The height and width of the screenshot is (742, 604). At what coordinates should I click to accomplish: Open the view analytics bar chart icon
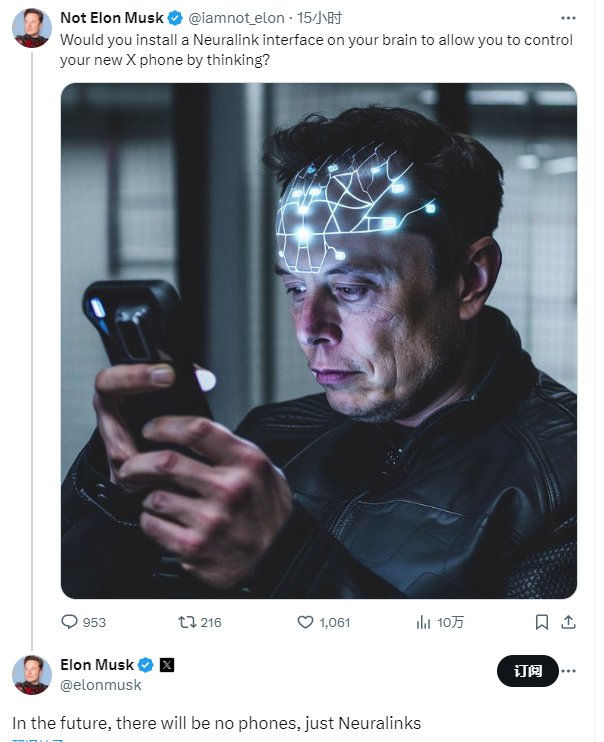pyautogui.click(x=423, y=622)
